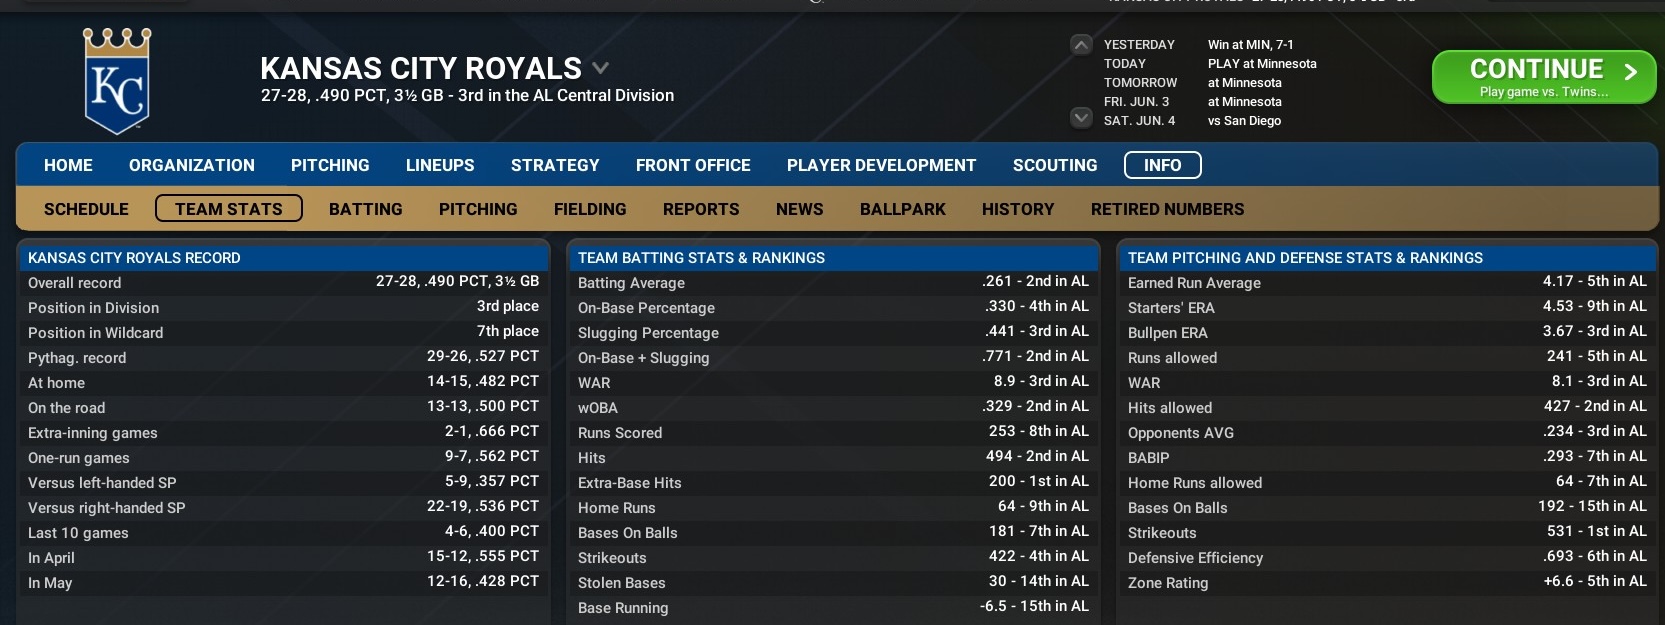Viewport: 1665px width, 625px height.
Task: Click the 'Pythag. record' row
Action: [284, 357]
